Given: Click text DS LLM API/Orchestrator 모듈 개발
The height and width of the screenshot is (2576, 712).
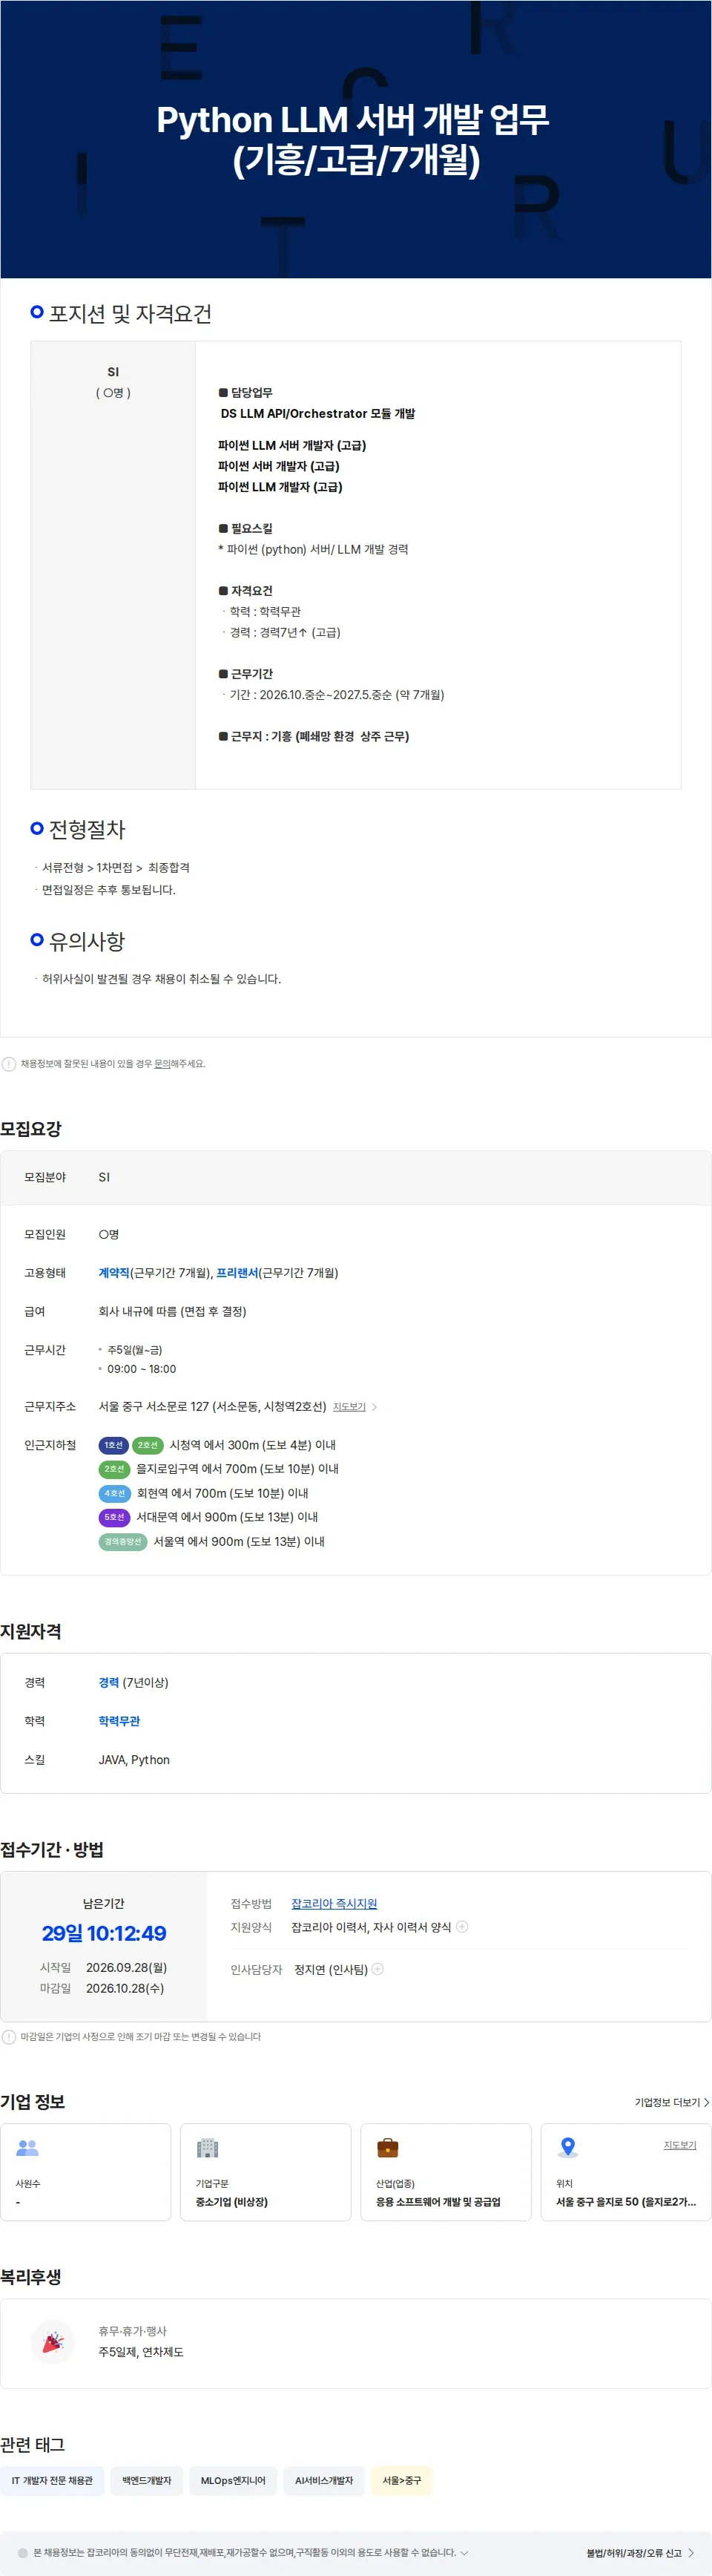Looking at the screenshot, I should coord(318,414).
